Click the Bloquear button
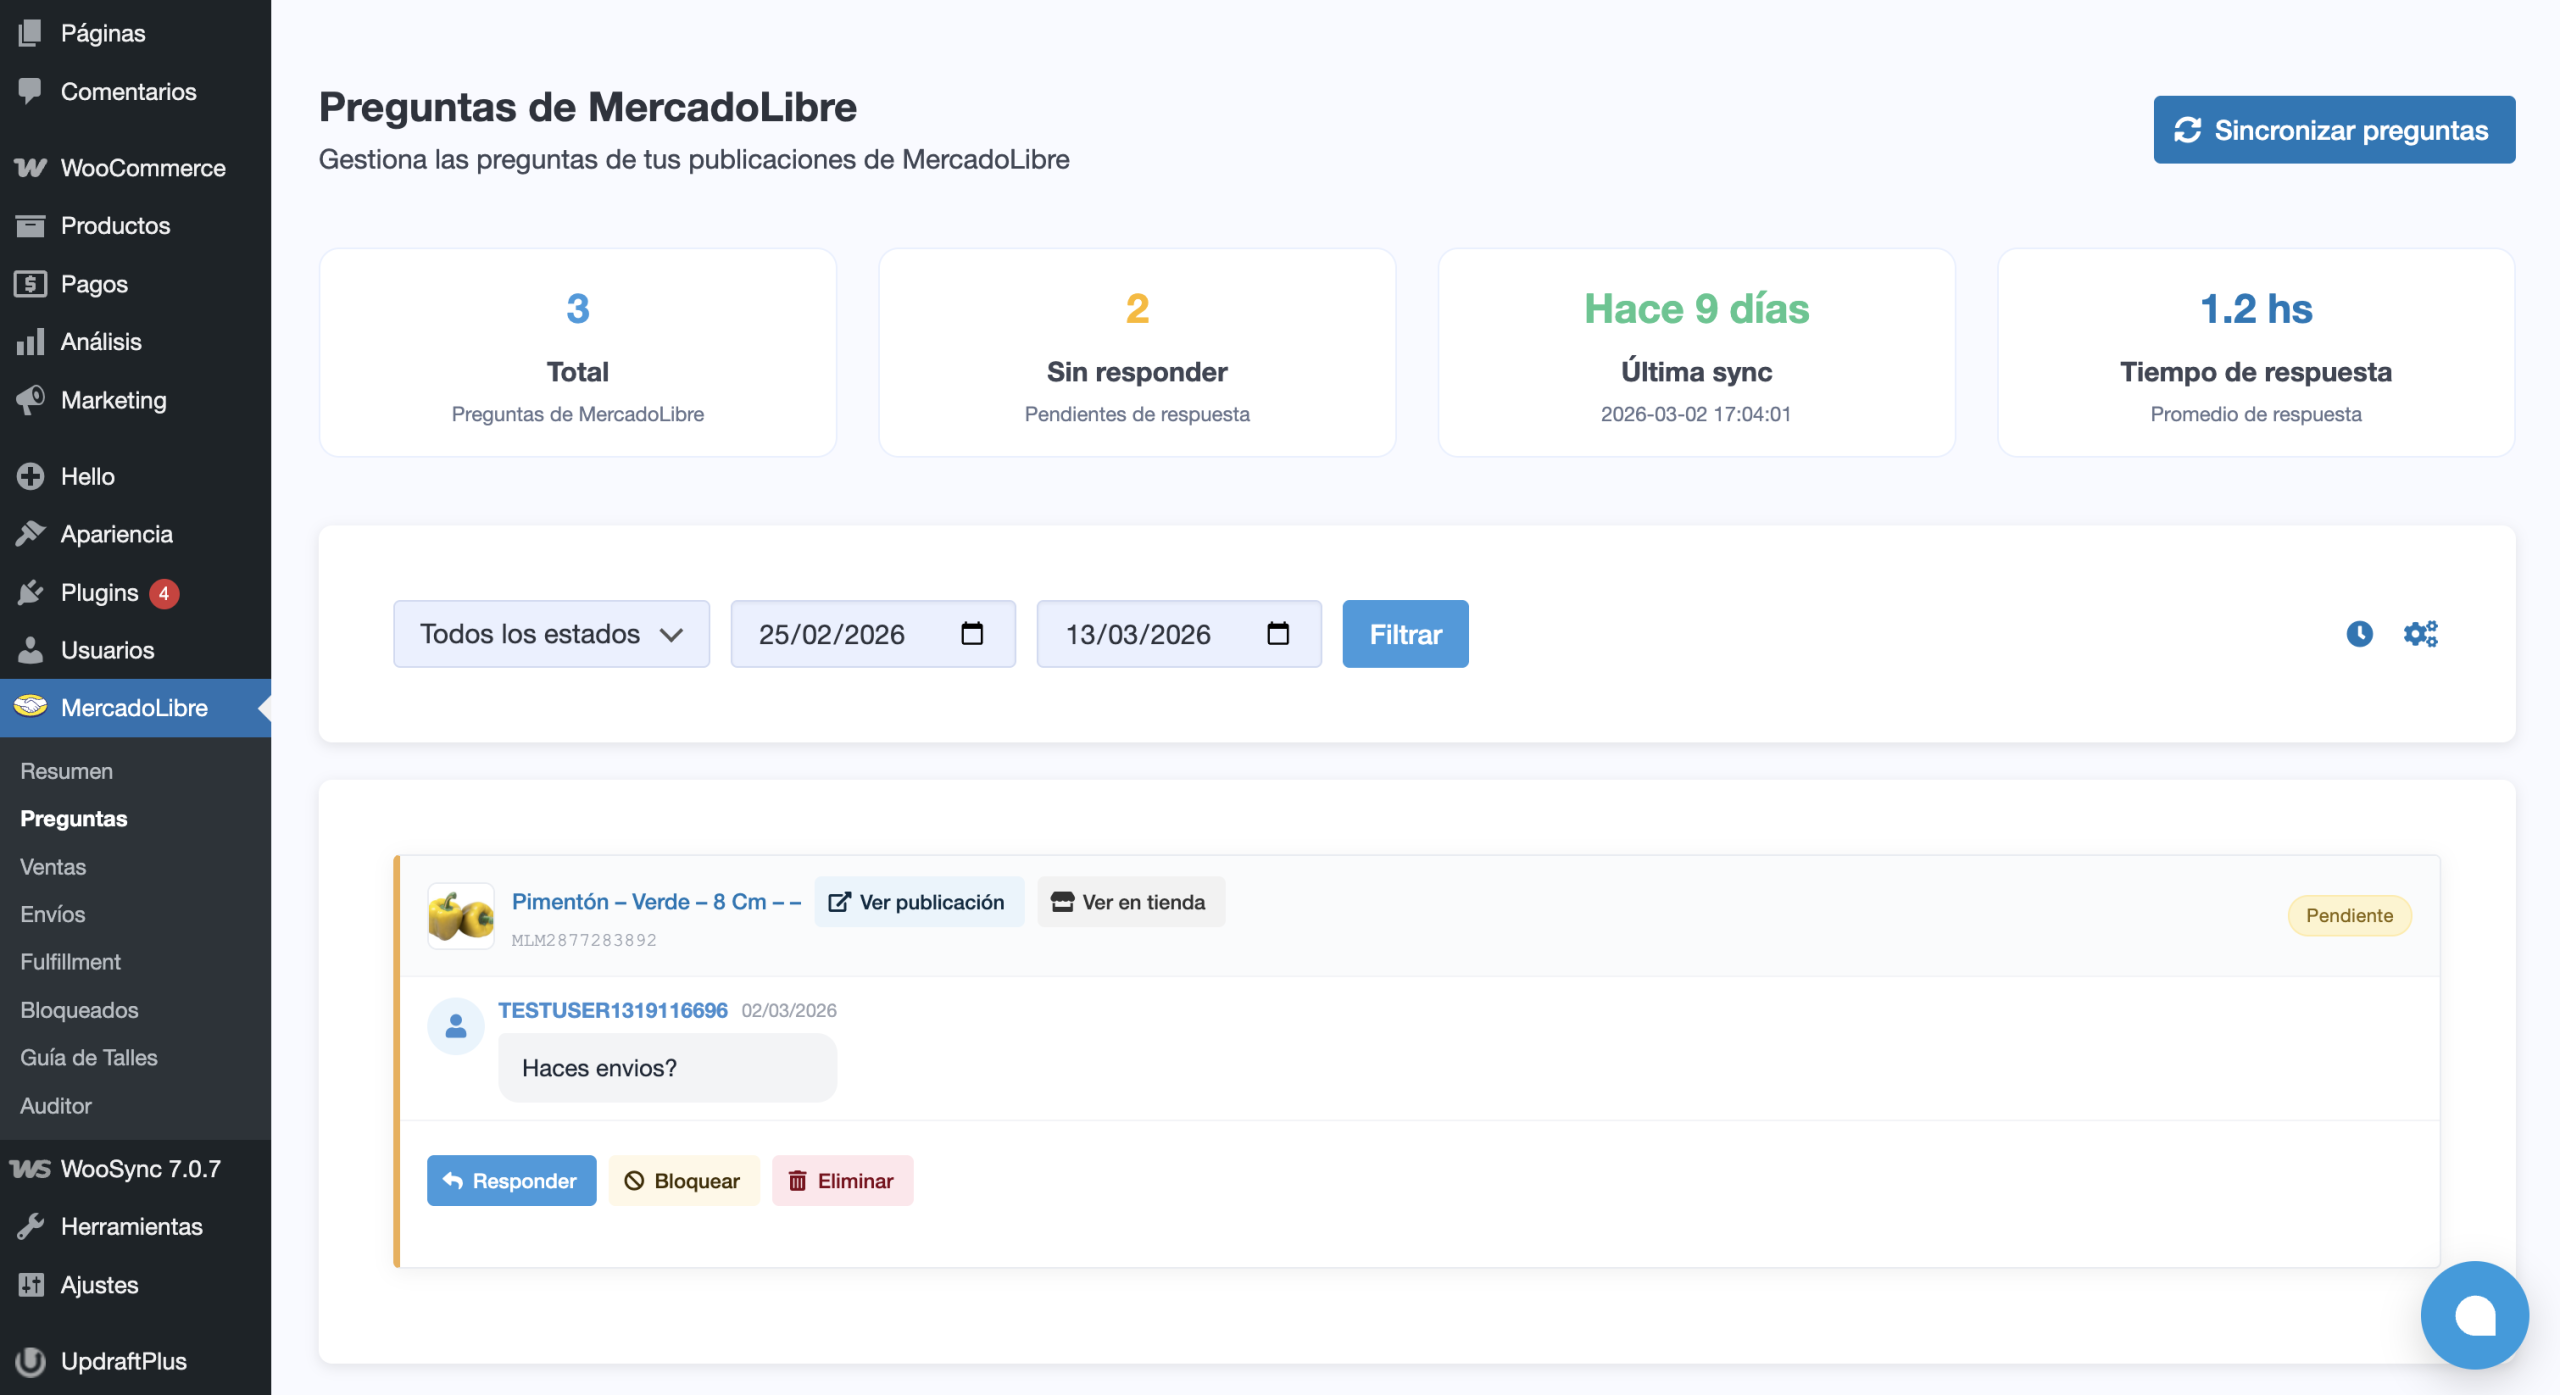 click(x=684, y=1181)
